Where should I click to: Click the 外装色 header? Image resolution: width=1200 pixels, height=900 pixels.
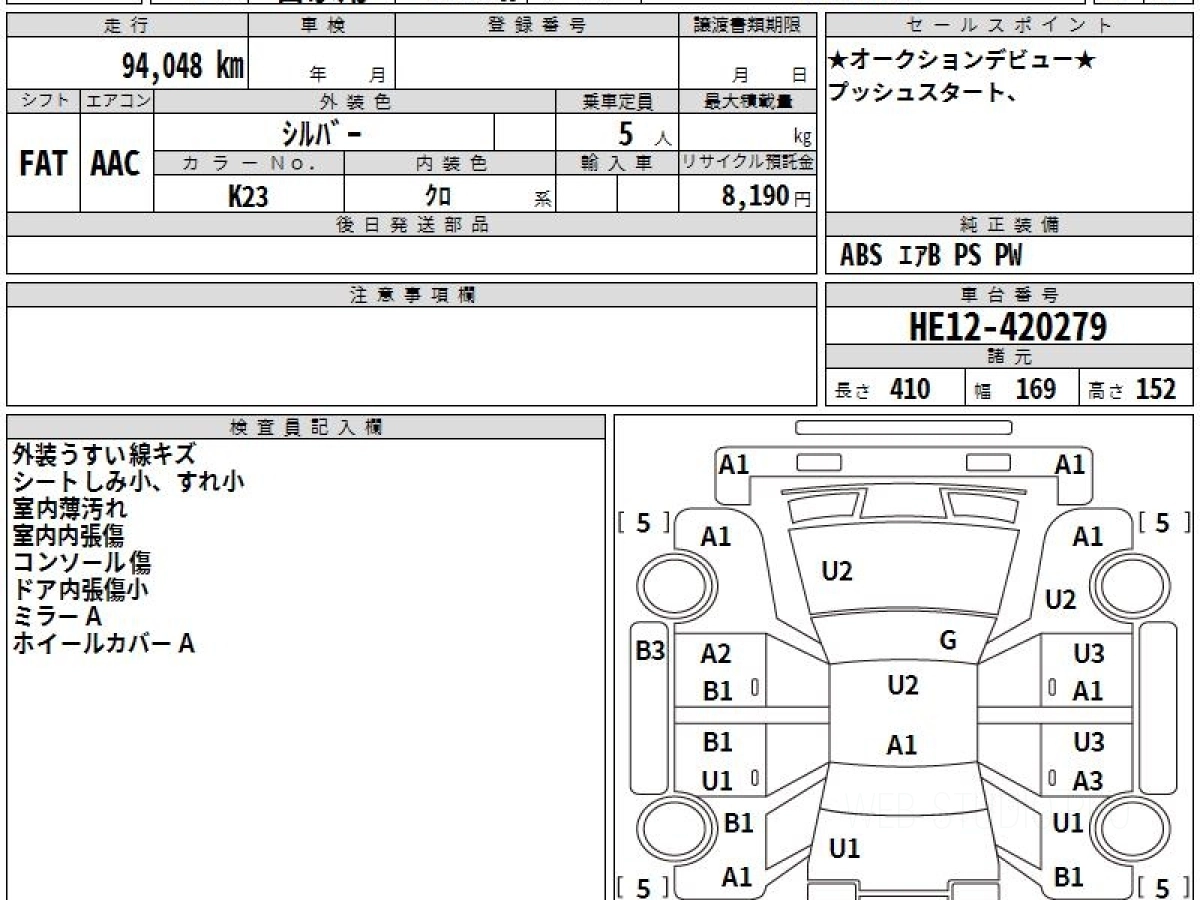(355, 101)
